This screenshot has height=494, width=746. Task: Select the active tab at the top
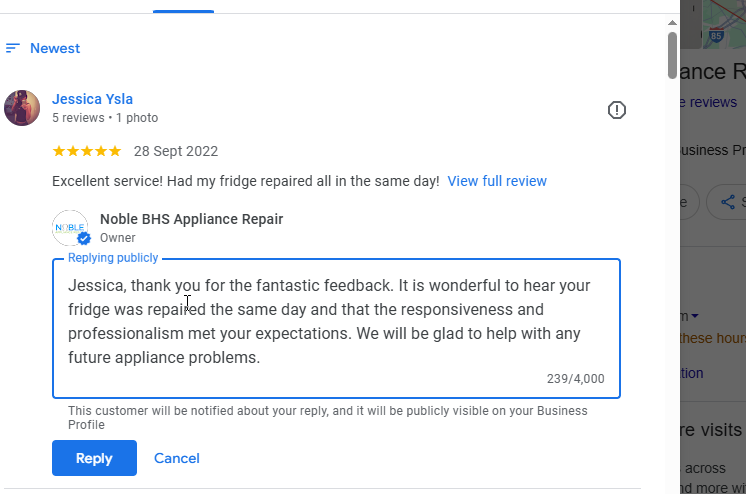(183, 6)
